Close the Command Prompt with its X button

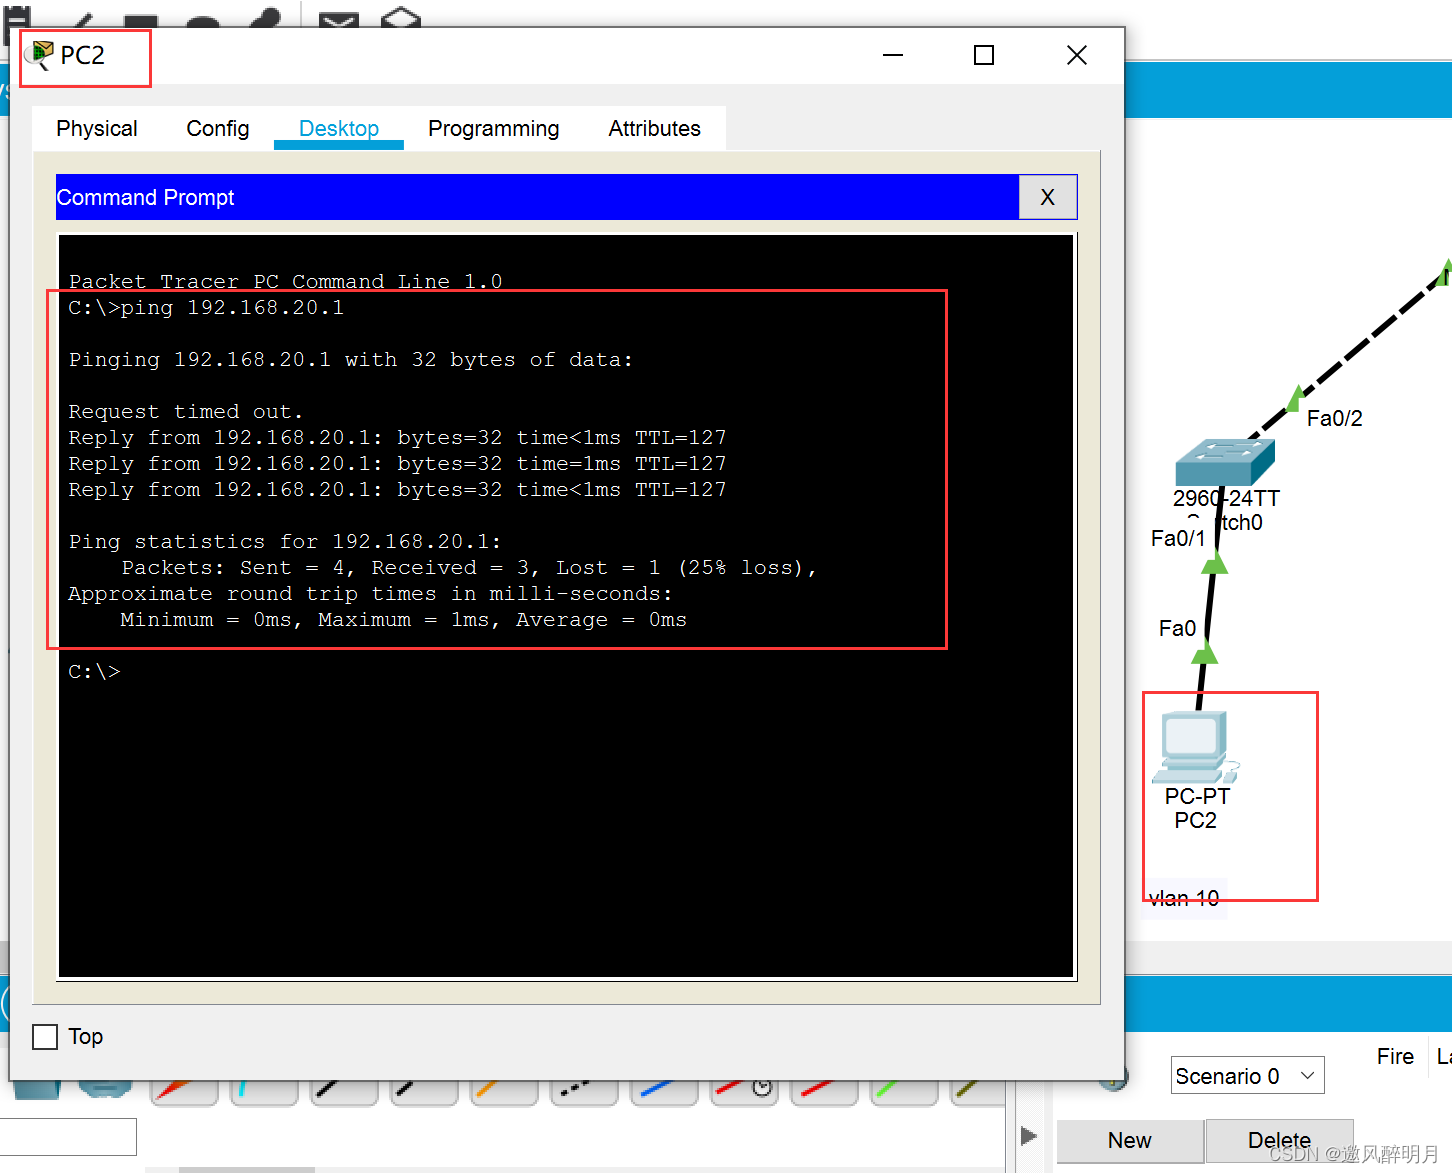click(x=1048, y=197)
